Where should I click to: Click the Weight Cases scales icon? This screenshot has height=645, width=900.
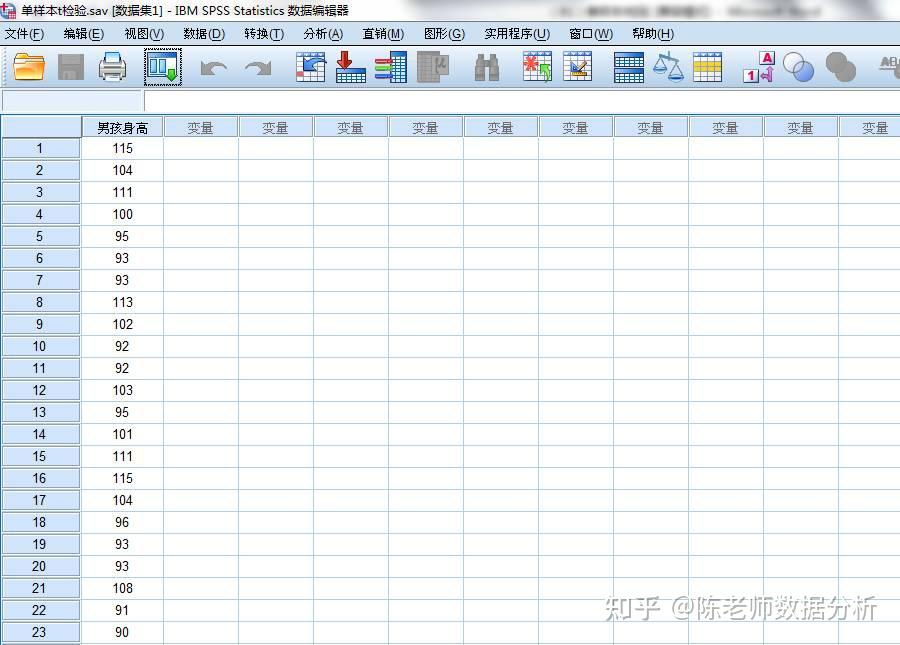[x=668, y=66]
